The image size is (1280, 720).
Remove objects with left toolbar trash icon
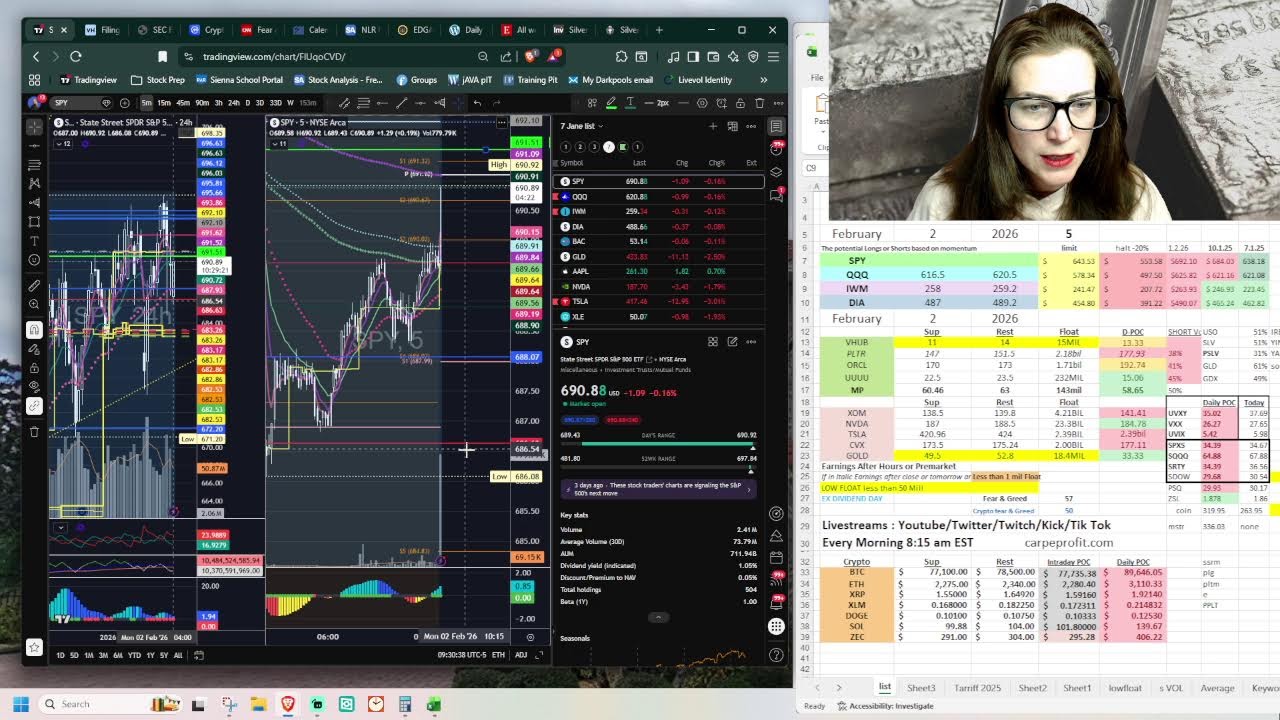tap(34, 432)
